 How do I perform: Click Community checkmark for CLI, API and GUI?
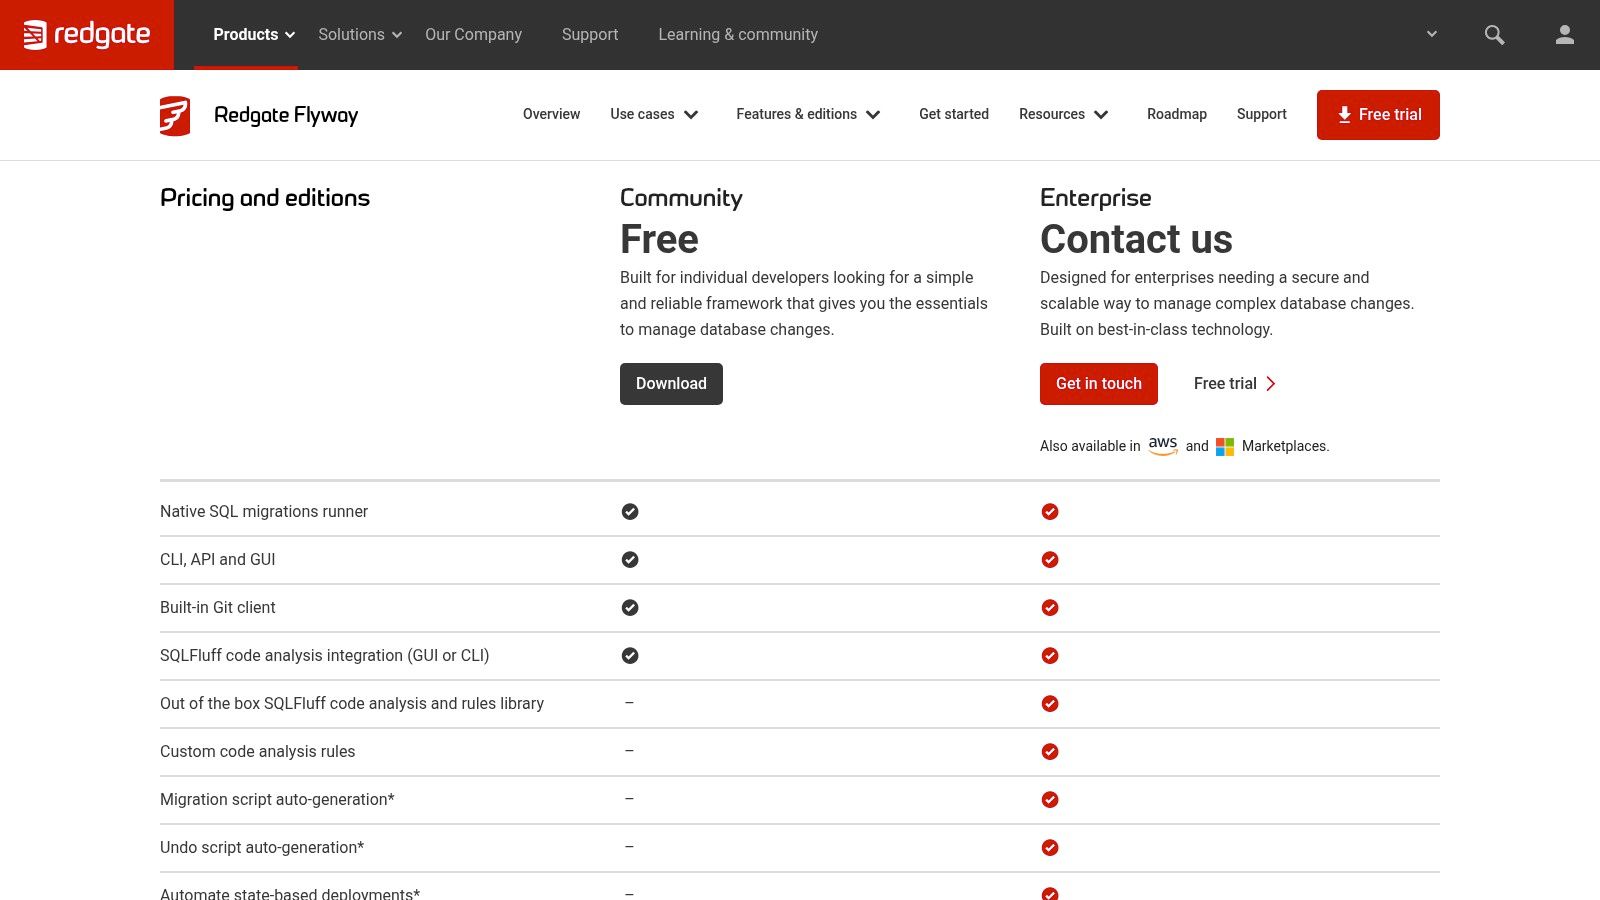coord(630,560)
